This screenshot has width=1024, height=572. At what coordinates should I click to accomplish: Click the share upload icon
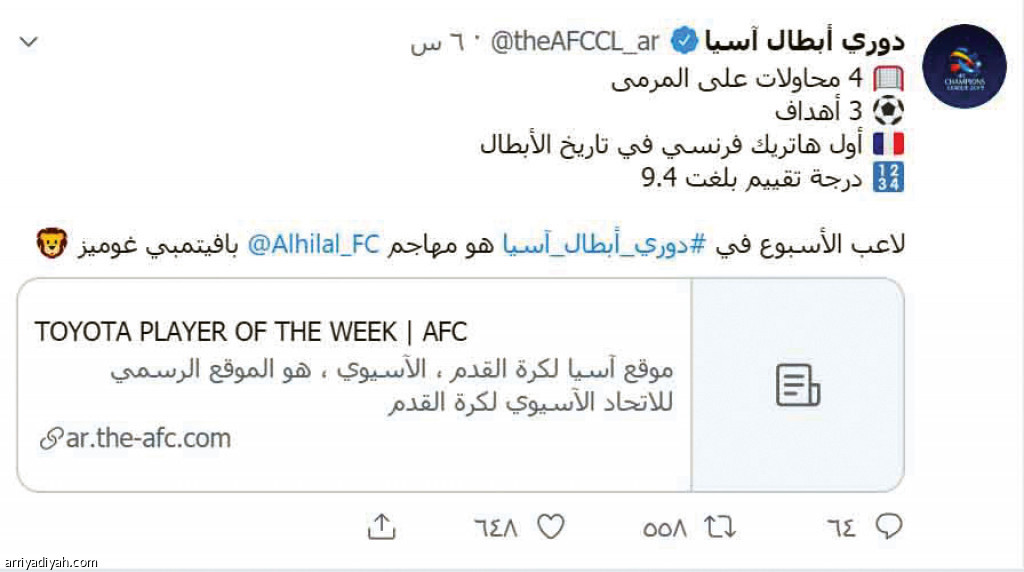[382, 526]
